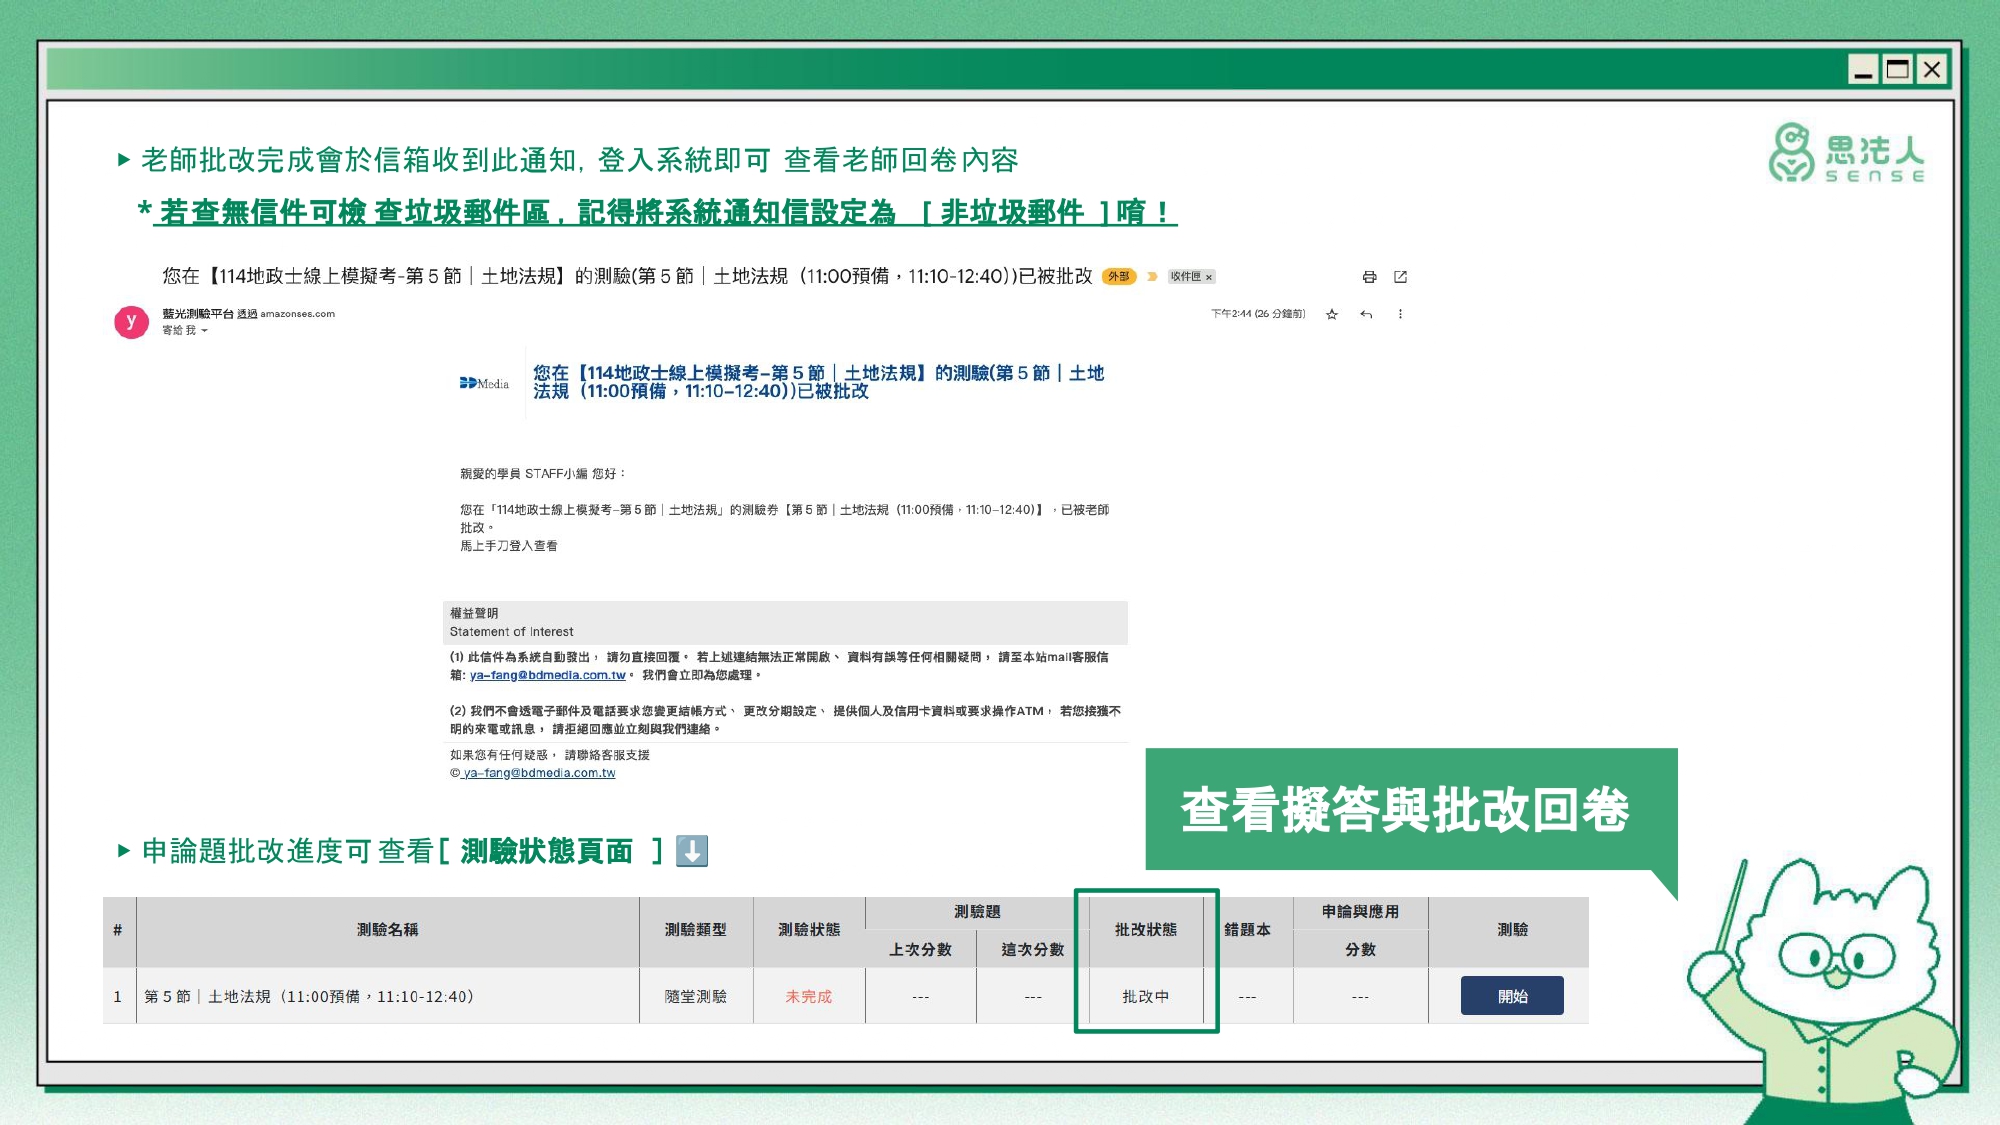Open the three-dot more options menu
Viewport: 2000px width, 1125px height.
(x=1400, y=314)
